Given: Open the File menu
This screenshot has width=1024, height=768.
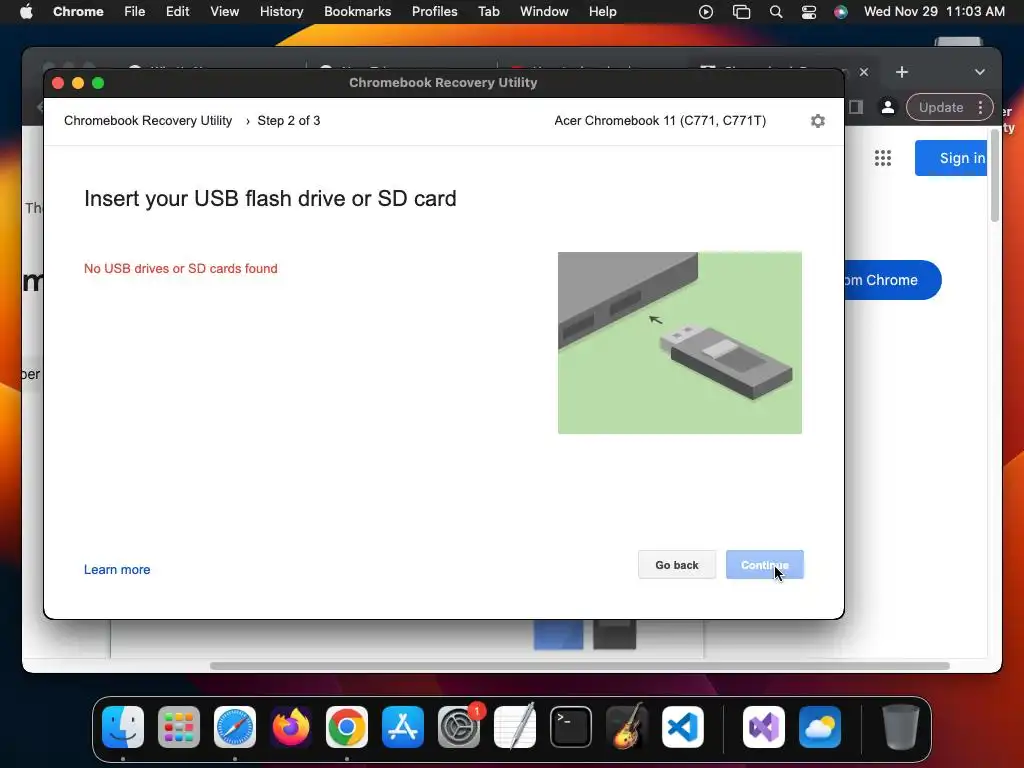Looking at the screenshot, I should click(135, 12).
